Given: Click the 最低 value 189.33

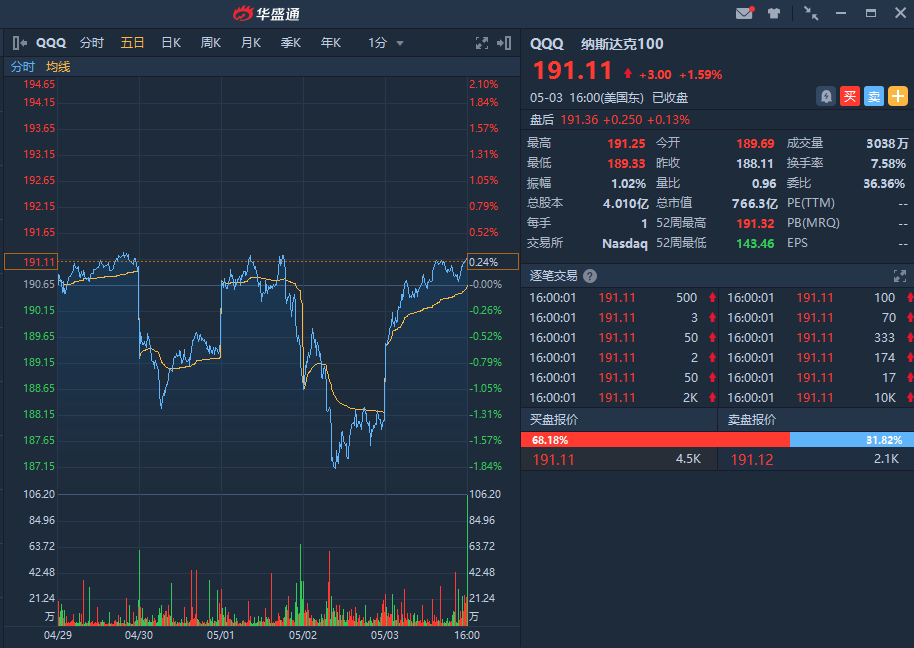Looking at the screenshot, I should point(626,163).
